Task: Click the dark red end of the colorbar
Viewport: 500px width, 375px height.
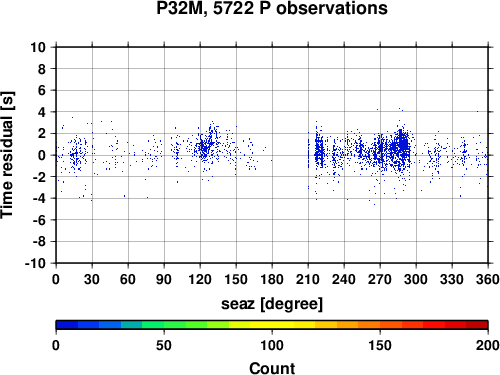Action: pyautogui.click(x=477, y=325)
